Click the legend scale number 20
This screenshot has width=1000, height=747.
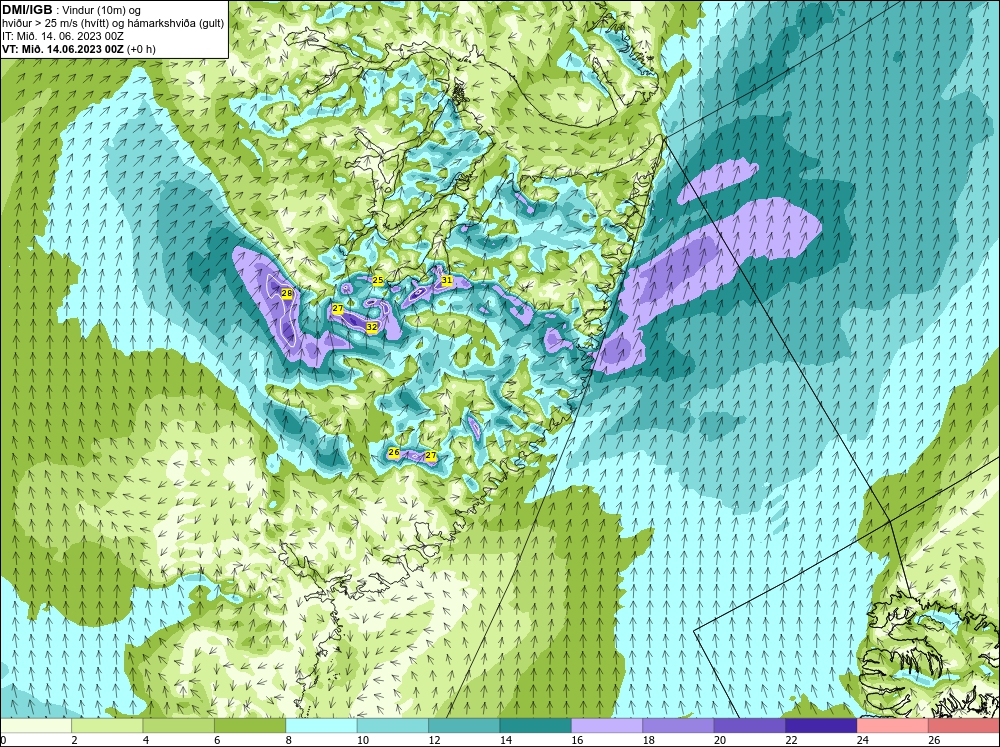click(719, 740)
